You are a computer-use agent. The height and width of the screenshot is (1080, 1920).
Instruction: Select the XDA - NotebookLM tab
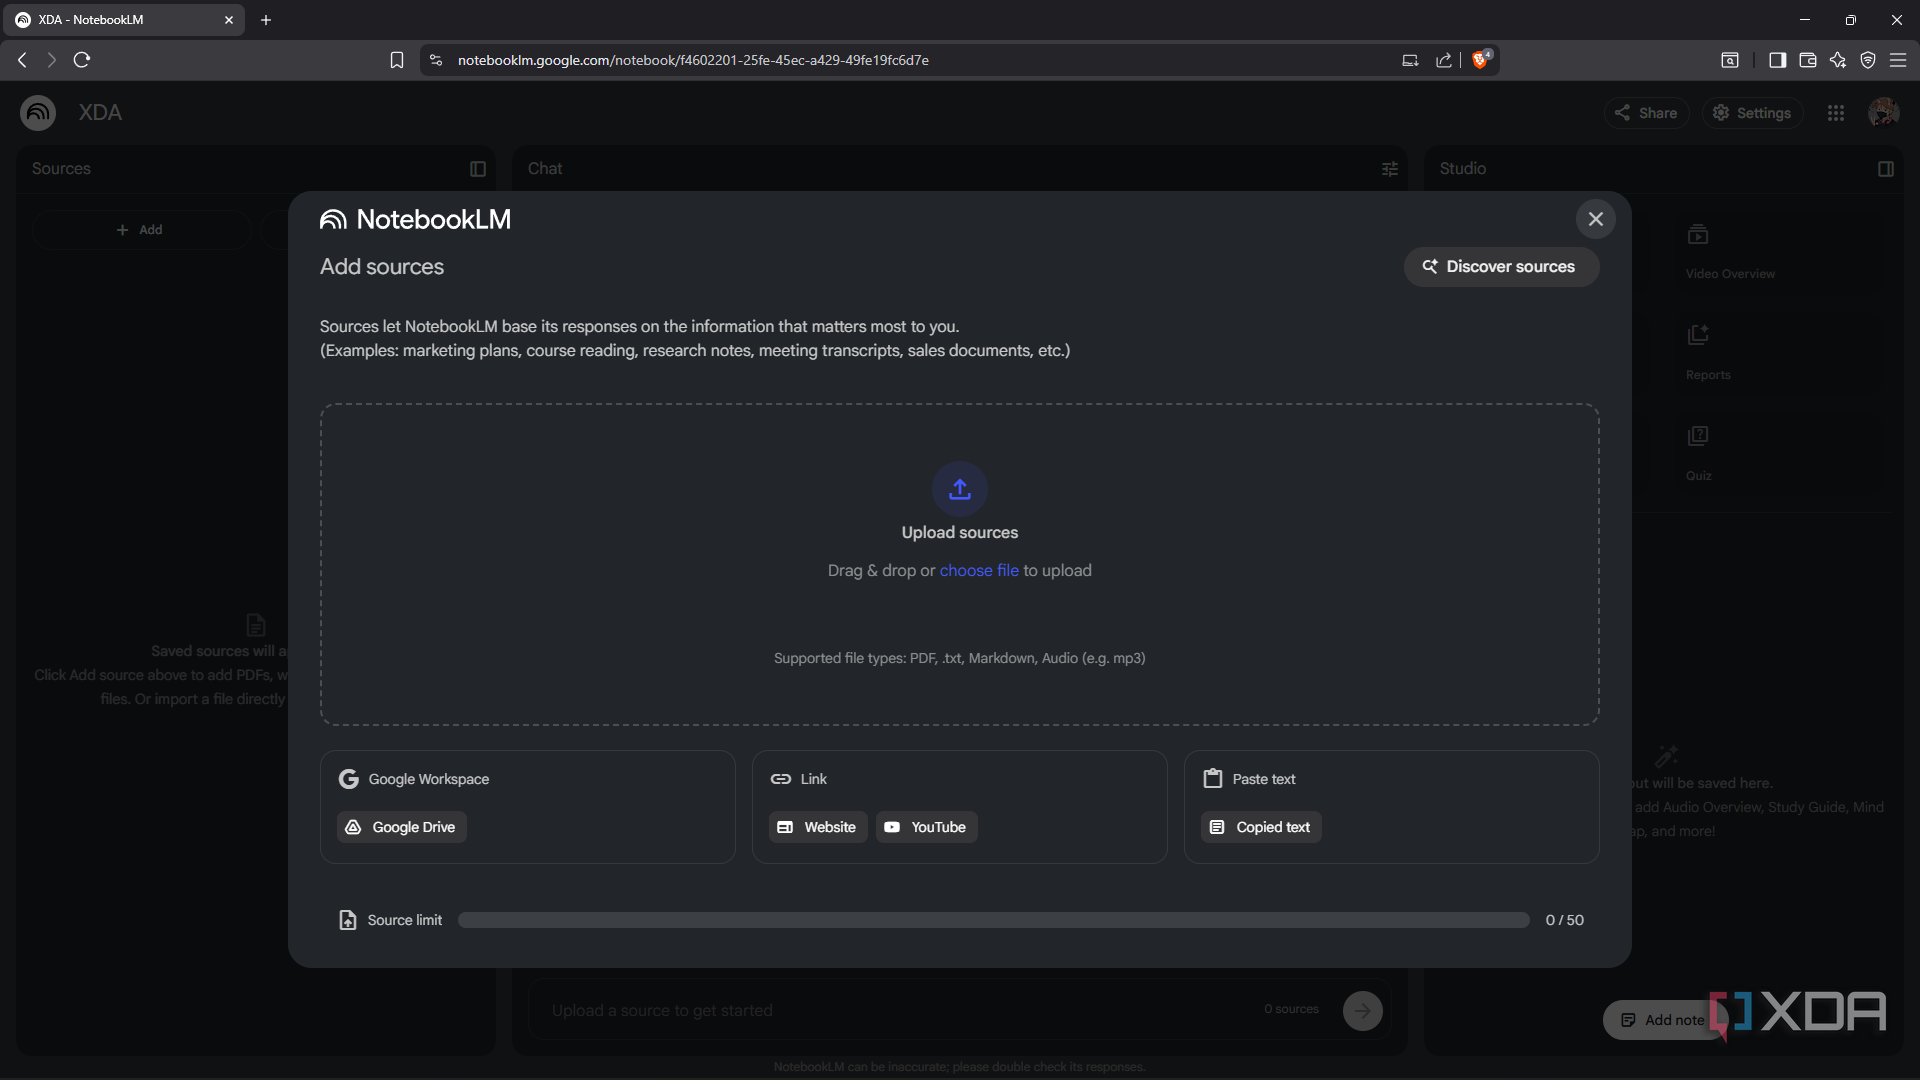point(122,20)
